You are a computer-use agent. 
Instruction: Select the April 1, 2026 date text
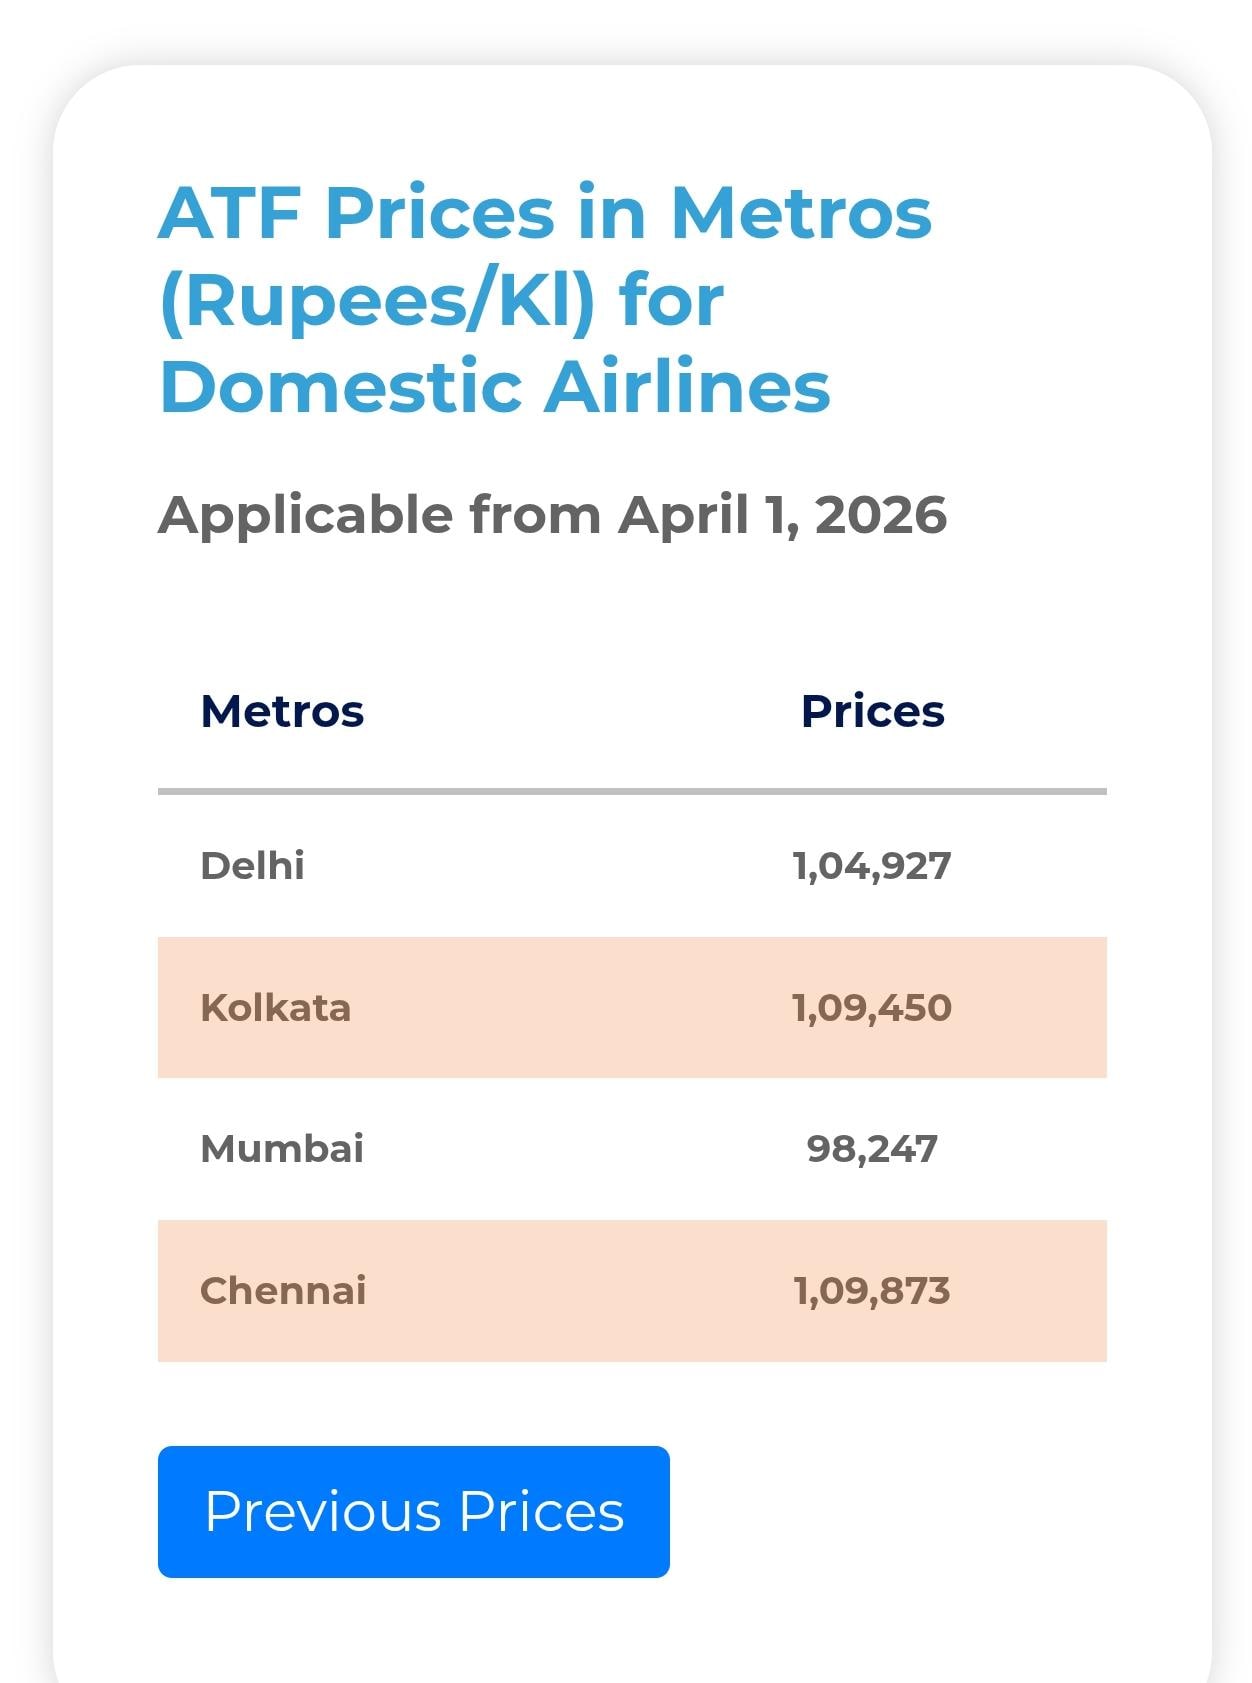click(782, 515)
